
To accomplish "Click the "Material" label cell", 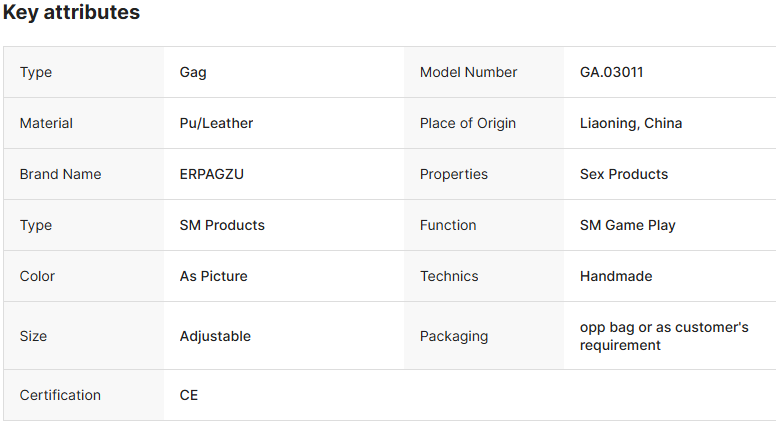I will click(x=46, y=123).
